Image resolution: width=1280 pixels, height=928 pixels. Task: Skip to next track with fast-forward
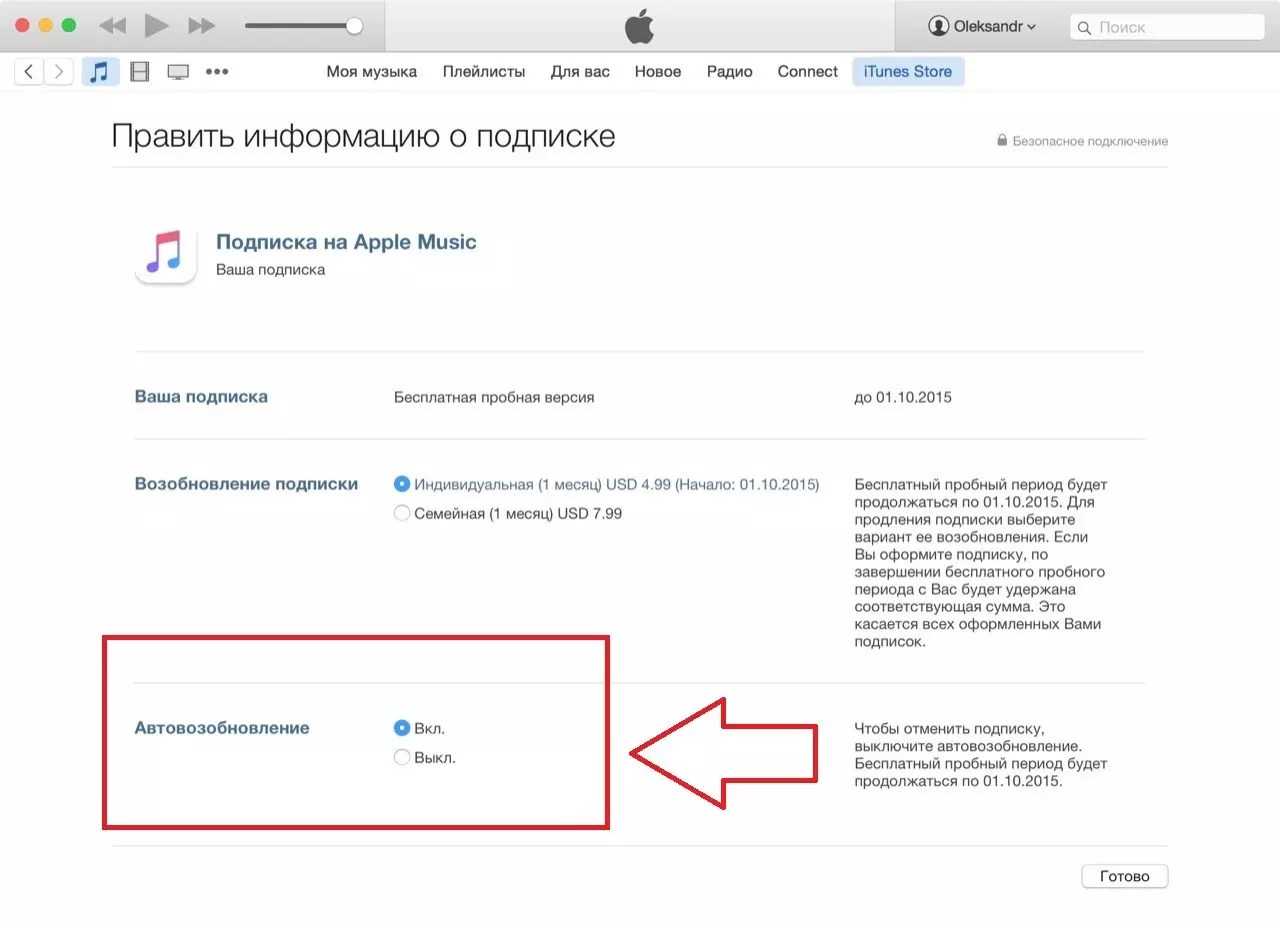tap(202, 26)
